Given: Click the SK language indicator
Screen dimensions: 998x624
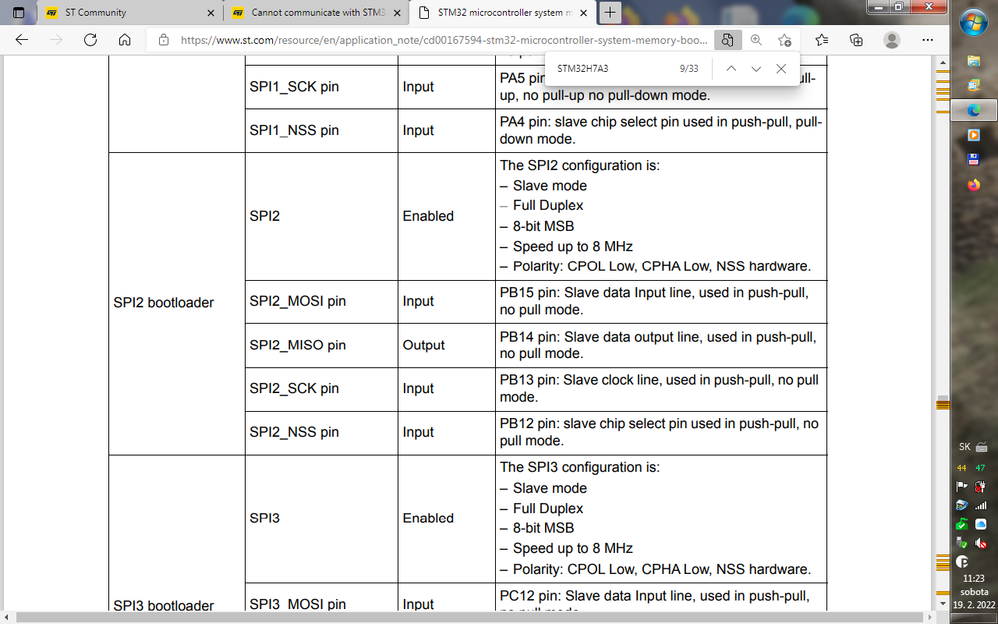Looking at the screenshot, I should (964, 447).
